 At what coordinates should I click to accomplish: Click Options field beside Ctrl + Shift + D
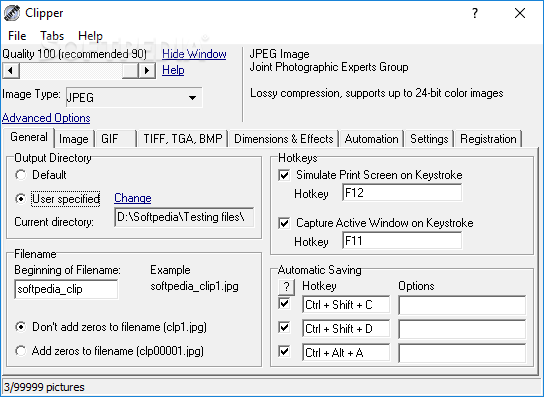(x=462, y=329)
